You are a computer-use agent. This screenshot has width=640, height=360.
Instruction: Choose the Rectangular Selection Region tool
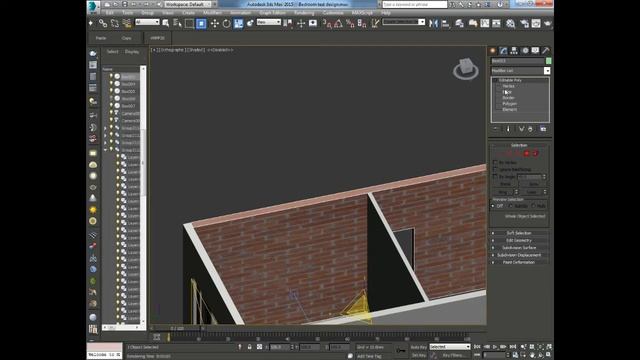tap(189, 24)
